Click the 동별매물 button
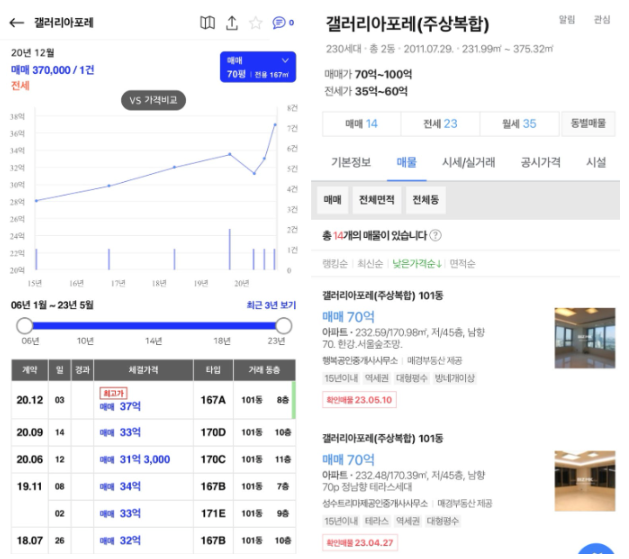This screenshot has height=559, width=629. point(588,124)
